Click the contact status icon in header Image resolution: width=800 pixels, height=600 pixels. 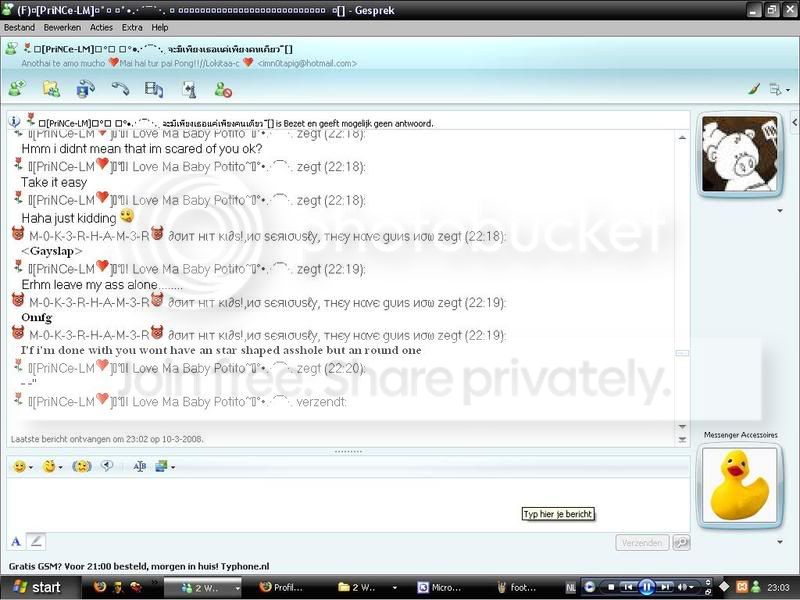coord(11,49)
